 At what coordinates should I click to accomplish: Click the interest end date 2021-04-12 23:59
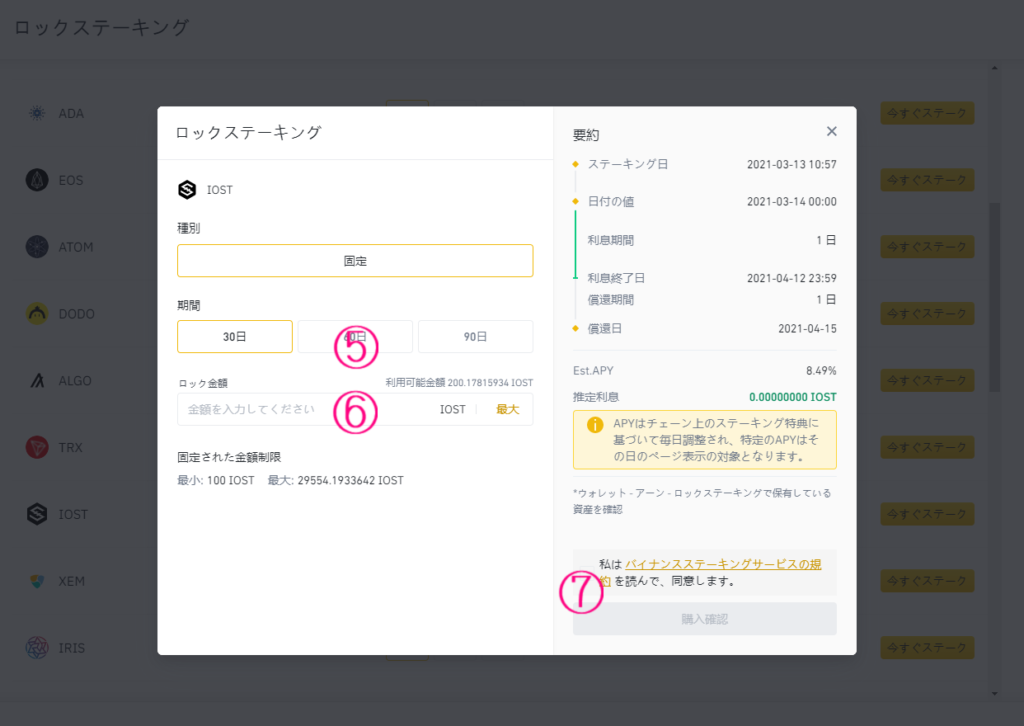(x=792, y=278)
